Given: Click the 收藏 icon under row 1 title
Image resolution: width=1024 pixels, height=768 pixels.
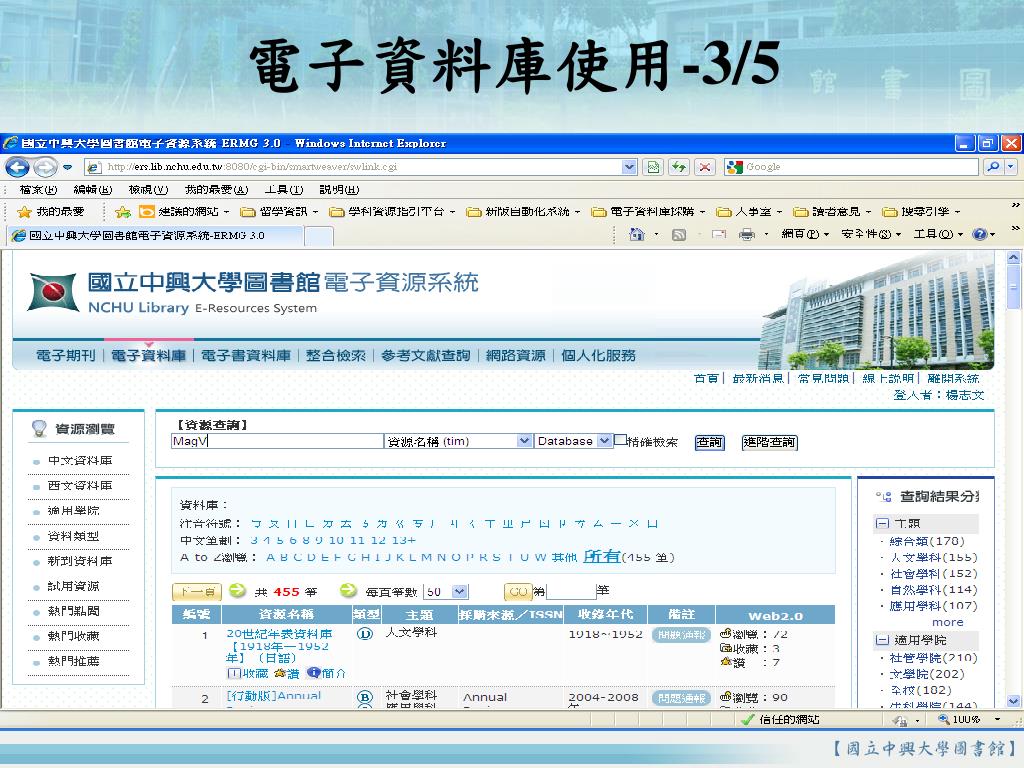Looking at the screenshot, I should pyautogui.click(x=234, y=673).
